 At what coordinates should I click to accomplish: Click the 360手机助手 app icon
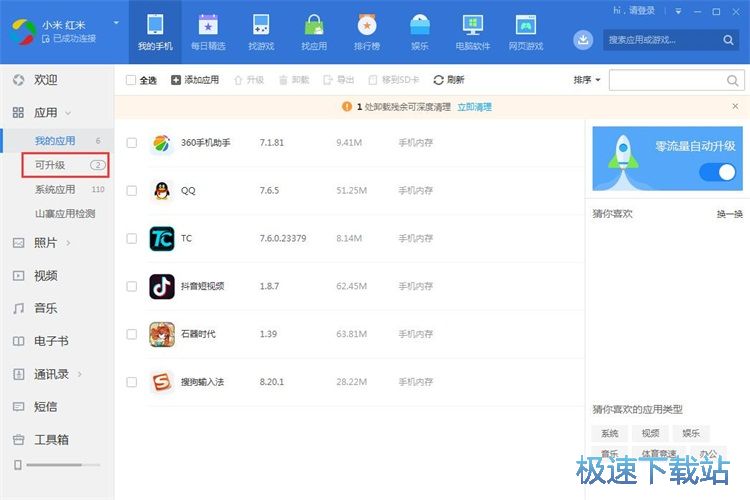coord(162,143)
